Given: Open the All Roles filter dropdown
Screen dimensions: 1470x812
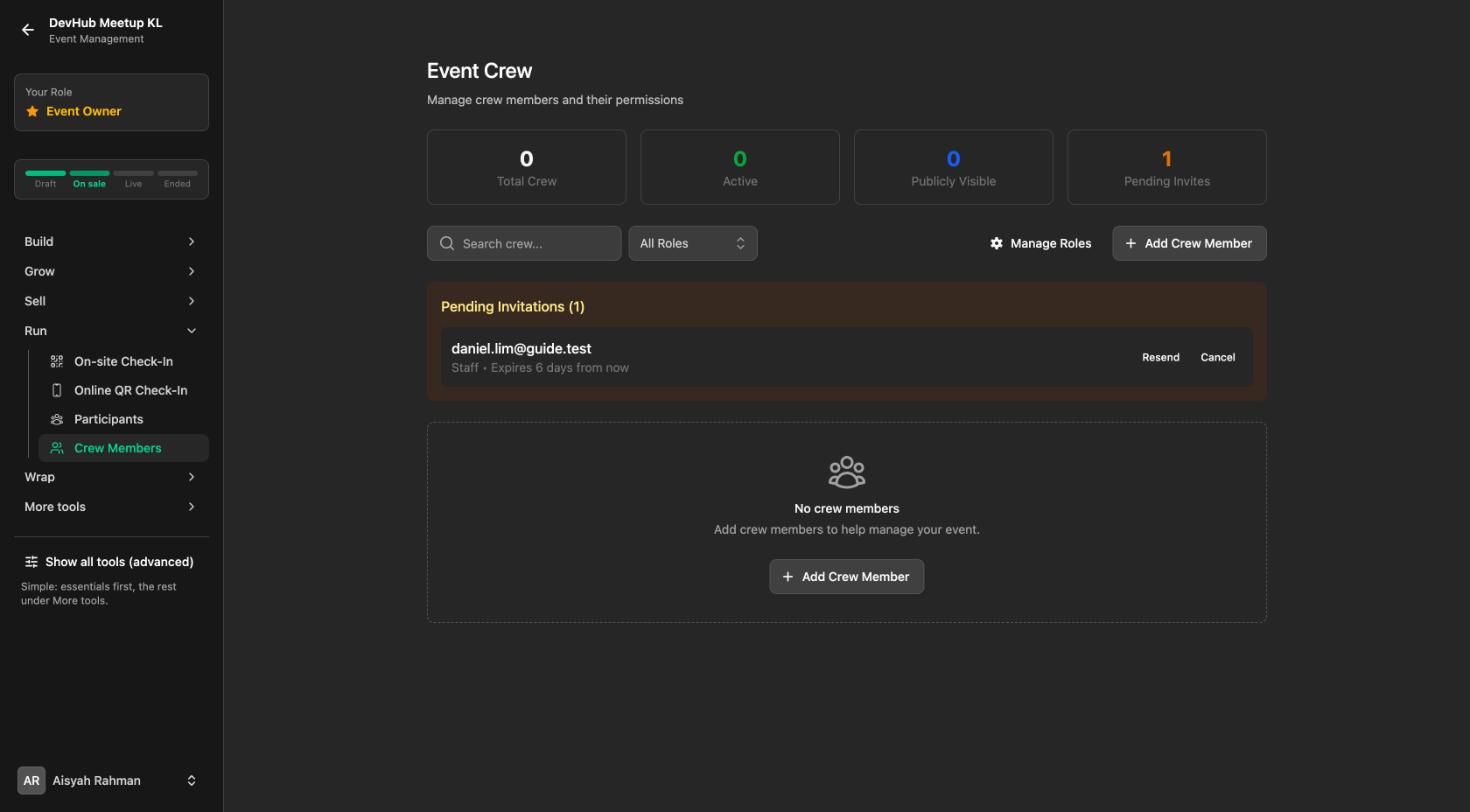Looking at the screenshot, I should pyautogui.click(x=693, y=243).
